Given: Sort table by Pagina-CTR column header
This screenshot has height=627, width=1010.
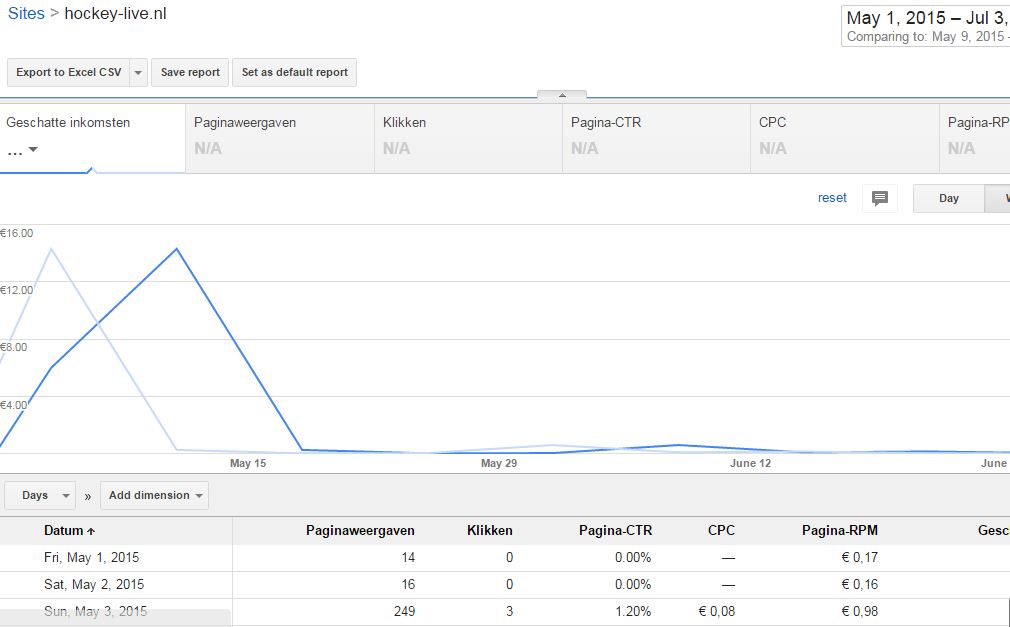Looking at the screenshot, I should point(615,531).
